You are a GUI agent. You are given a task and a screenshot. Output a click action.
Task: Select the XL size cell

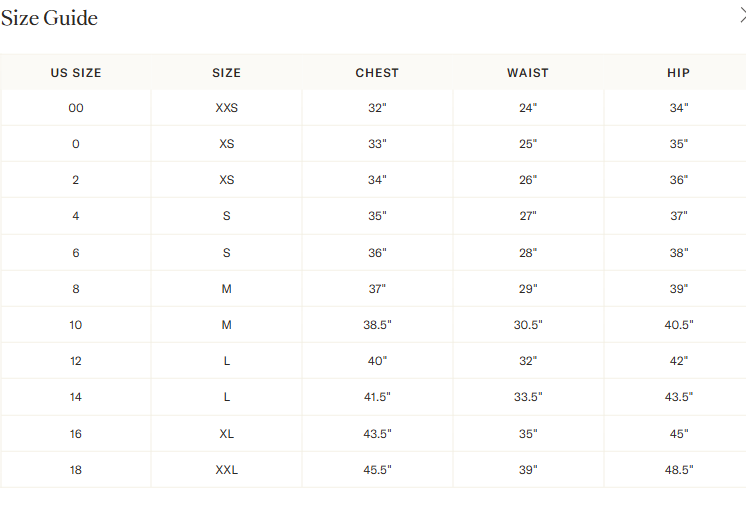[226, 434]
